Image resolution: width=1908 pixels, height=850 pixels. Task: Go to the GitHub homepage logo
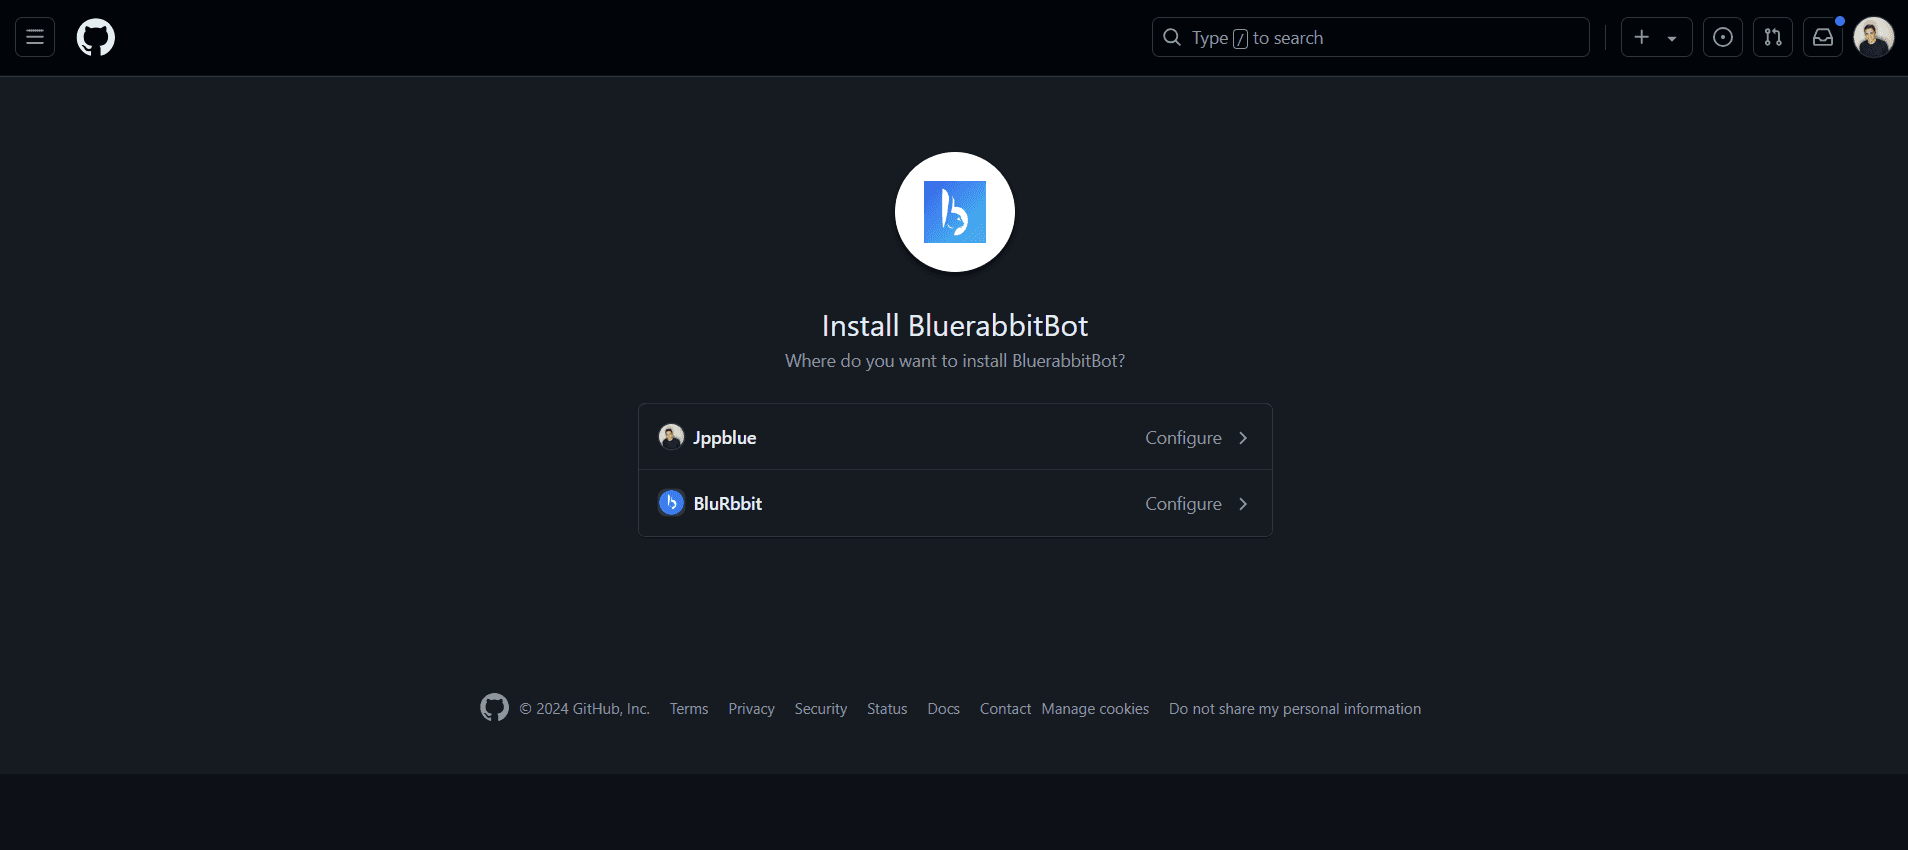(x=96, y=38)
